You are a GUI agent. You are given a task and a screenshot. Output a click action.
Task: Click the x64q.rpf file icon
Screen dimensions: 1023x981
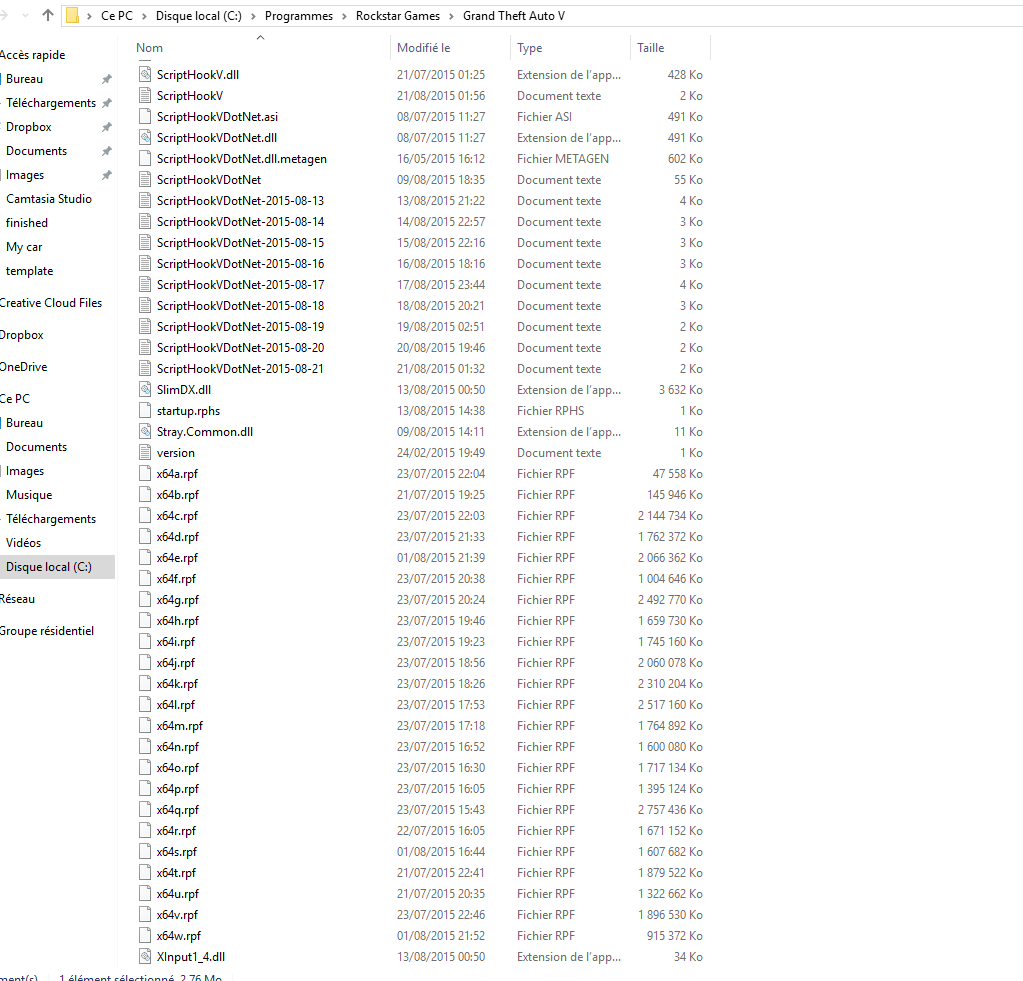(x=145, y=809)
